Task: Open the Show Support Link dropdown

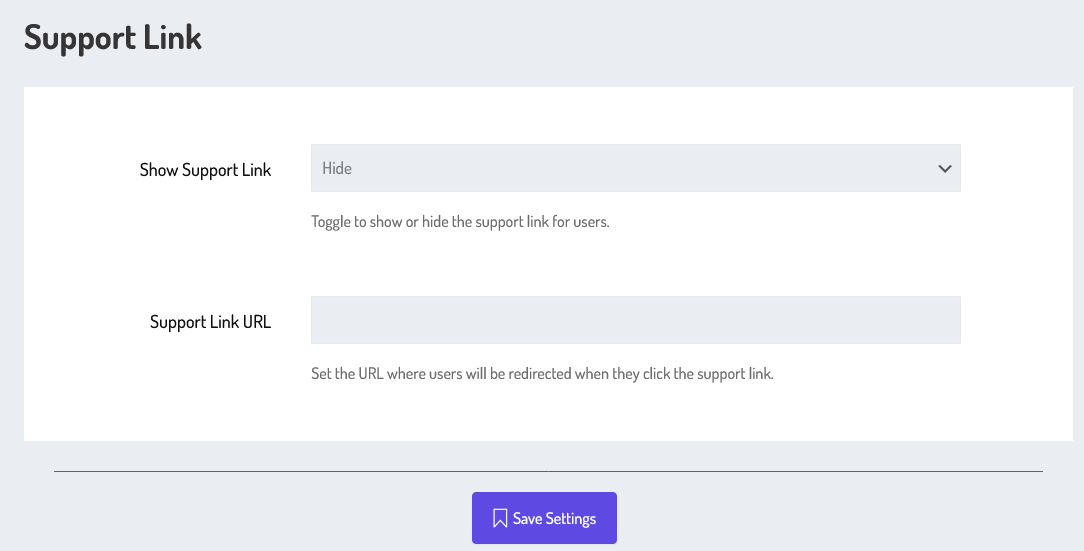Action: tap(635, 168)
